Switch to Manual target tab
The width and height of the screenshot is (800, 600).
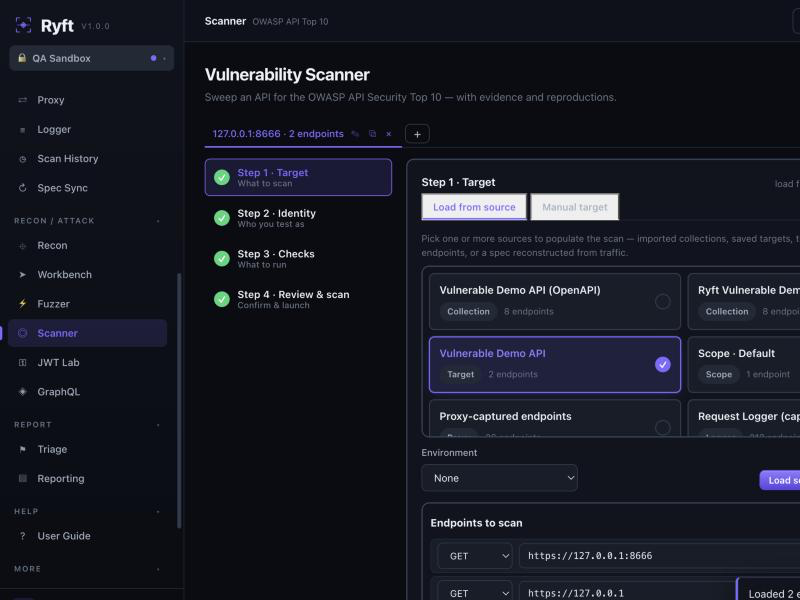pos(574,207)
